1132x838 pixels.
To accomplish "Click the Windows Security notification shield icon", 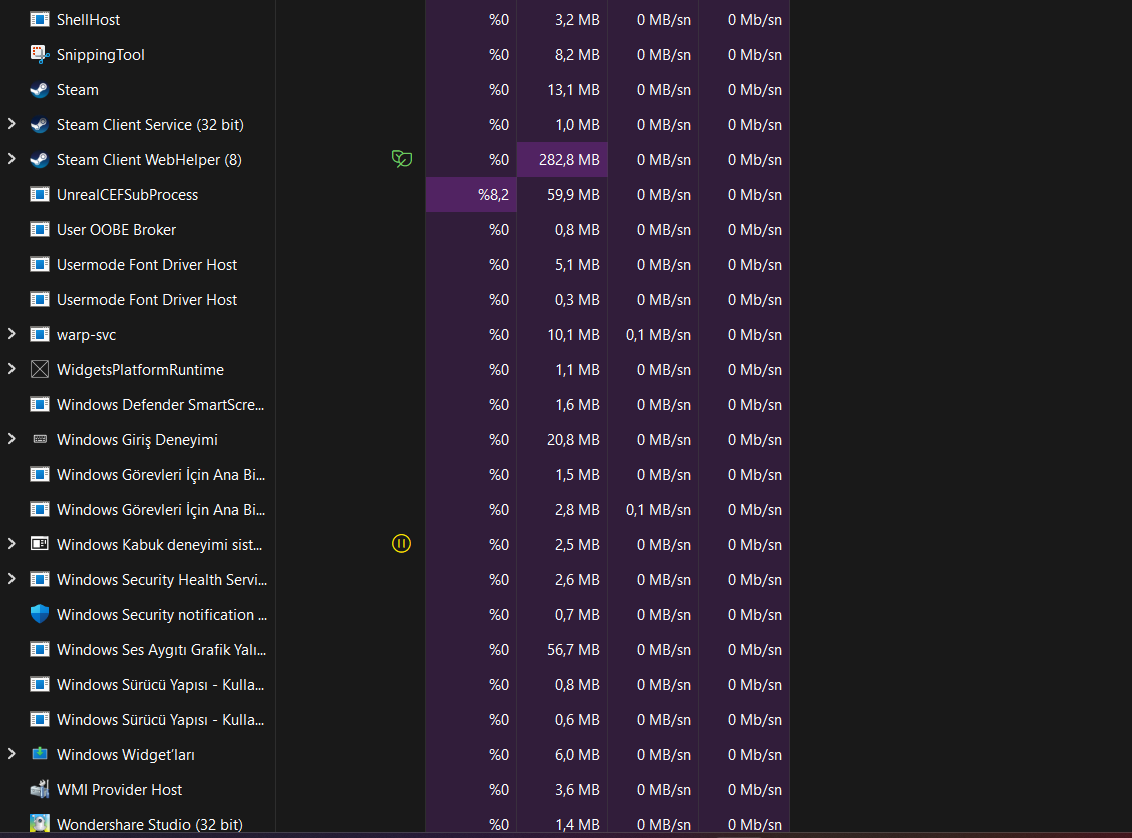I will tap(40, 614).
